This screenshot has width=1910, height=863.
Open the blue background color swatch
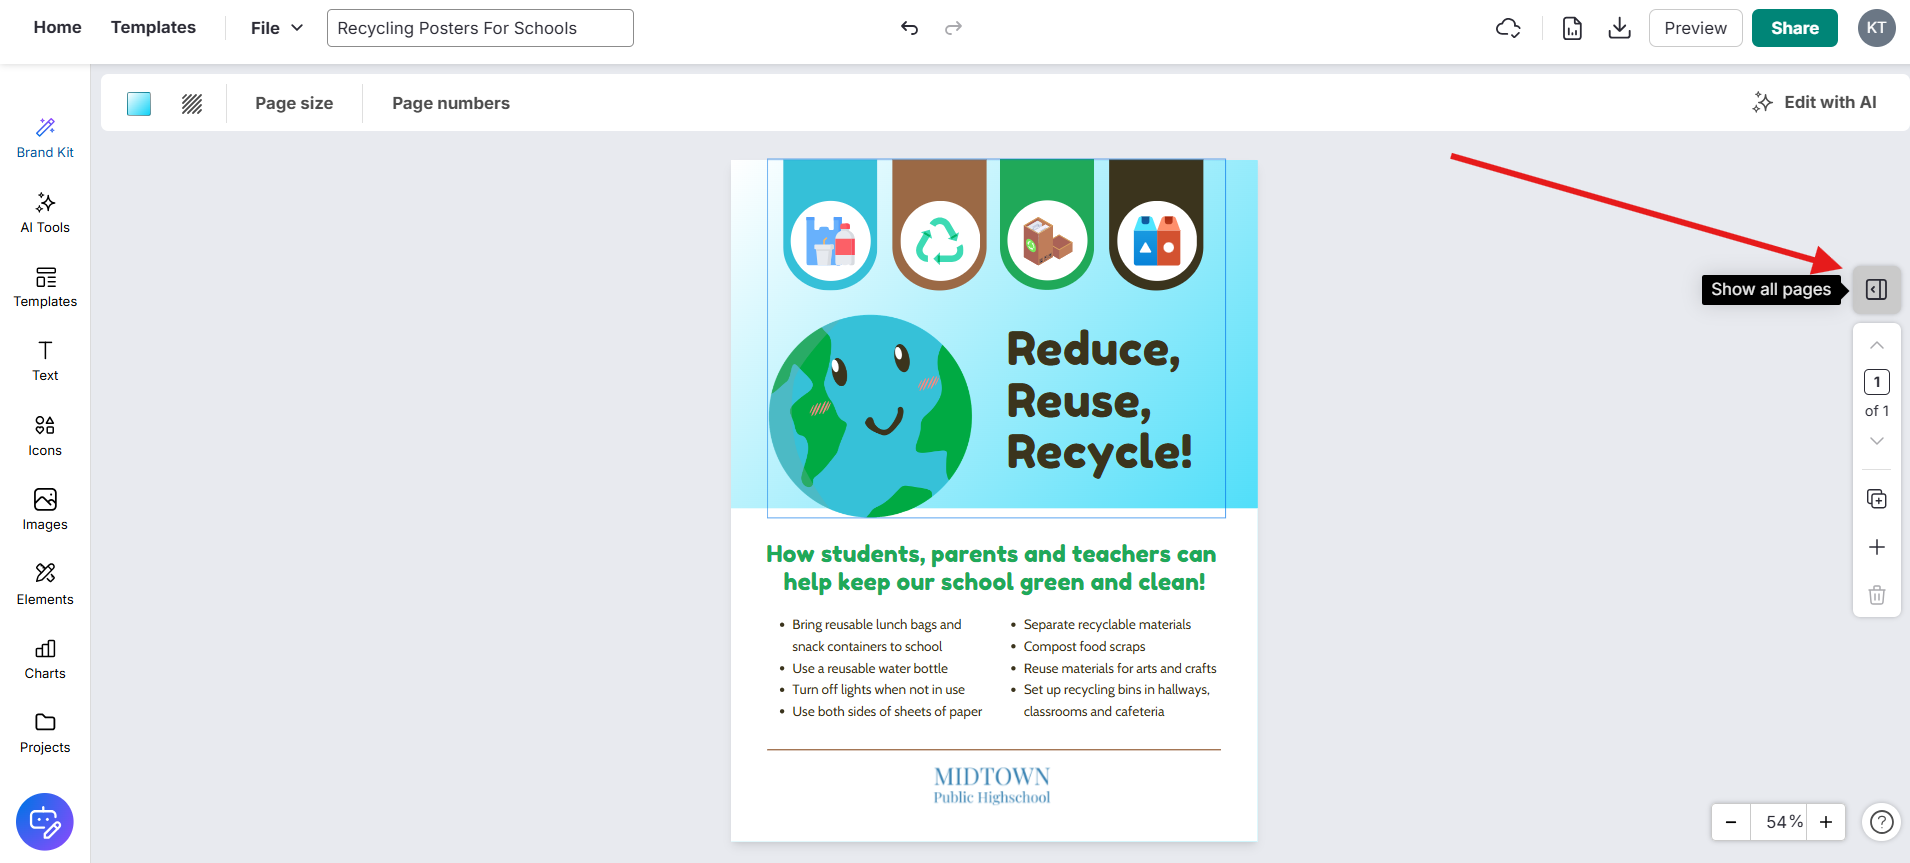139,103
